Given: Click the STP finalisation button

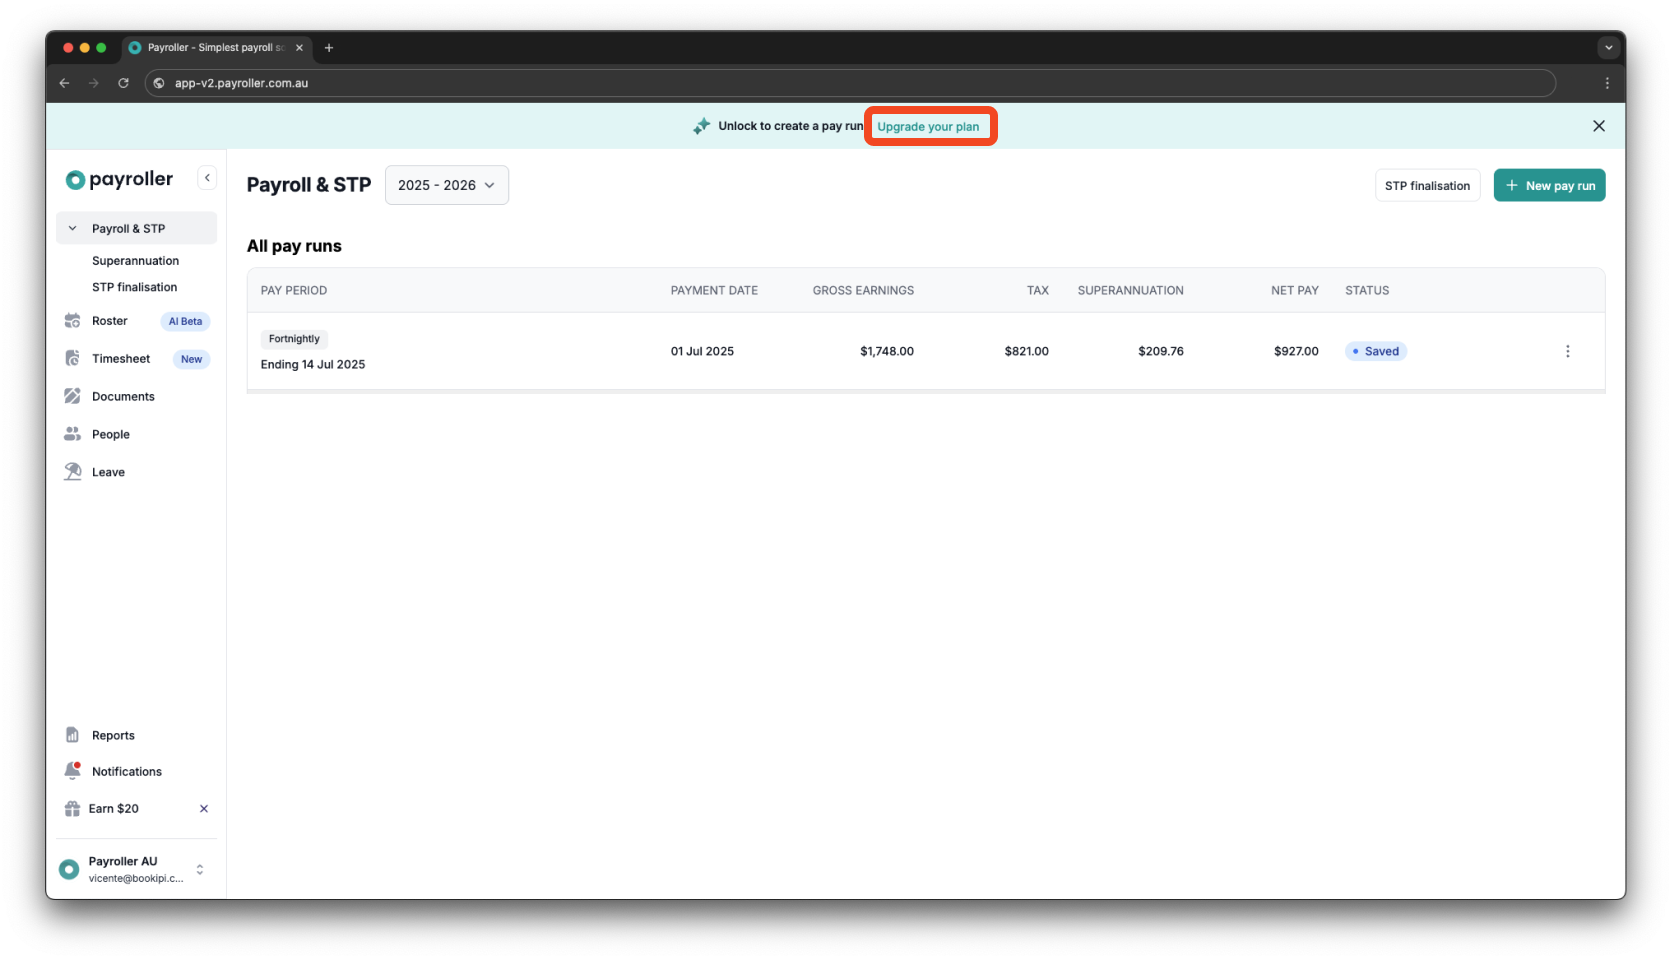Looking at the screenshot, I should coord(1427,185).
